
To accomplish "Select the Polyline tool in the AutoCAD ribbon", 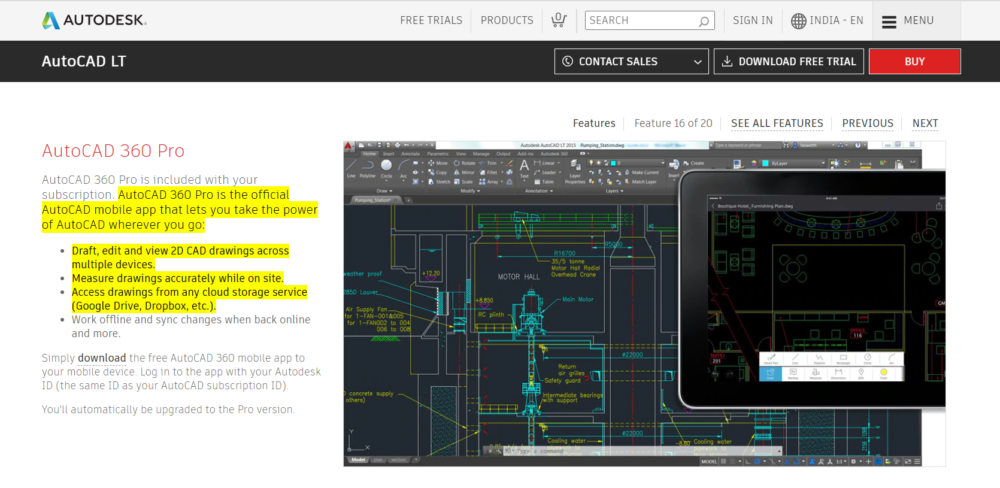I will 367,167.
